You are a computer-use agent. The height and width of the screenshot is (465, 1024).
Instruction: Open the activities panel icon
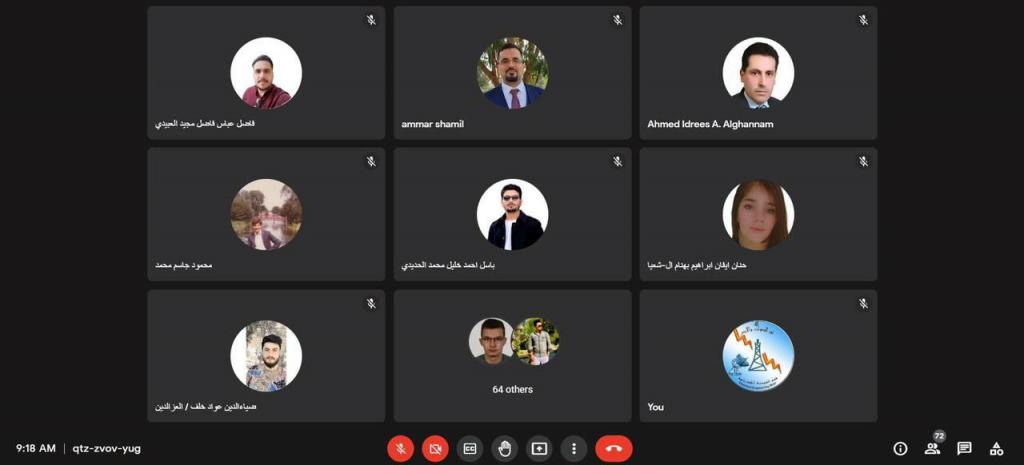pyautogui.click(x=996, y=449)
